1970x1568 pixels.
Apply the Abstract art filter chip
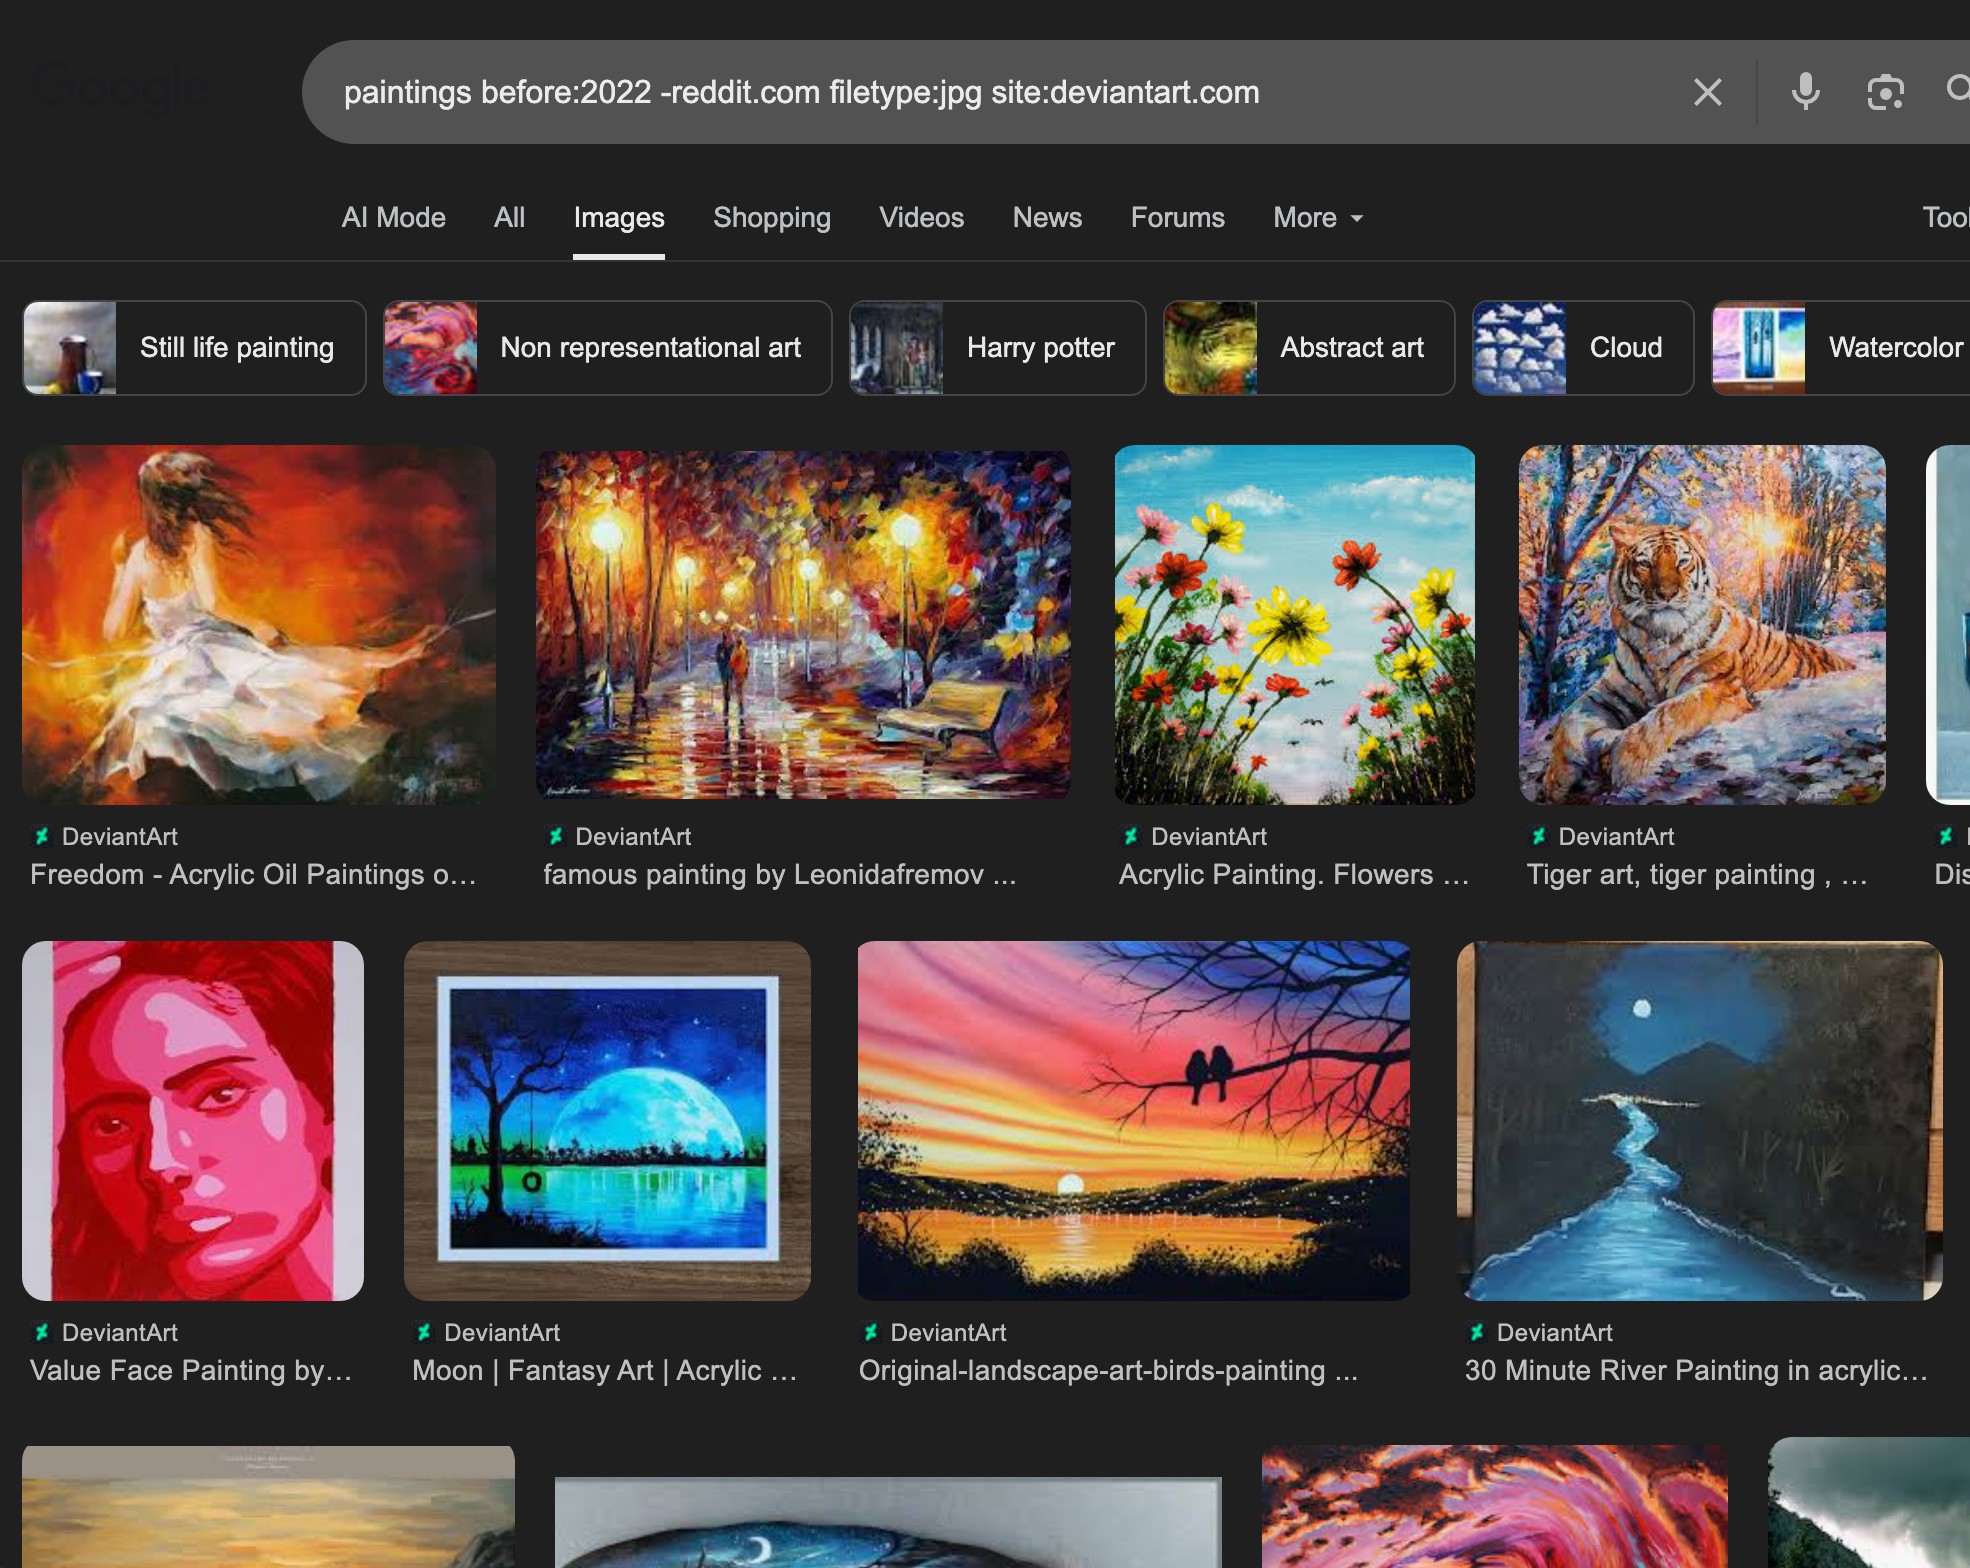pyautogui.click(x=1308, y=347)
